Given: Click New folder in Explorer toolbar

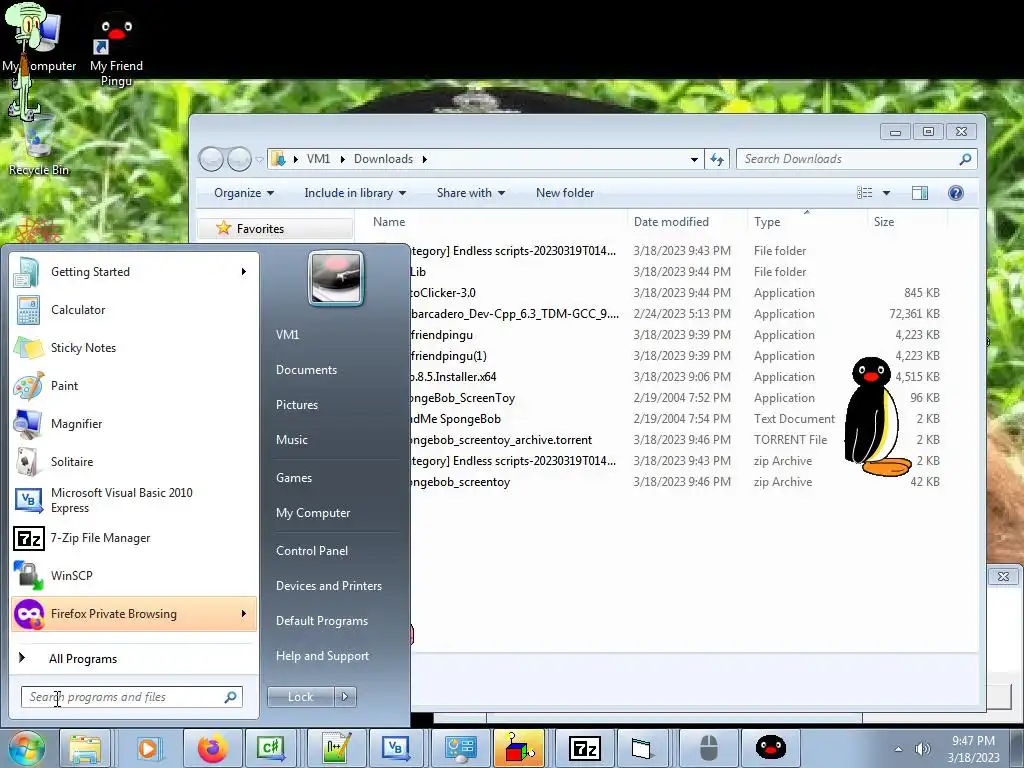Looking at the screenshot, I should pyautogui.click(x=565, y=193).
